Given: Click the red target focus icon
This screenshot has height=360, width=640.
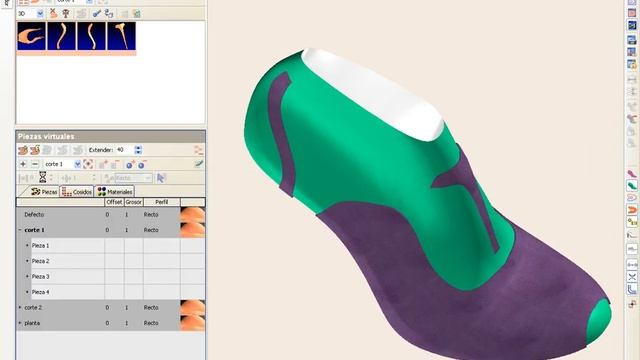Looking at the screenshot, I should click(x=88, y=164).
